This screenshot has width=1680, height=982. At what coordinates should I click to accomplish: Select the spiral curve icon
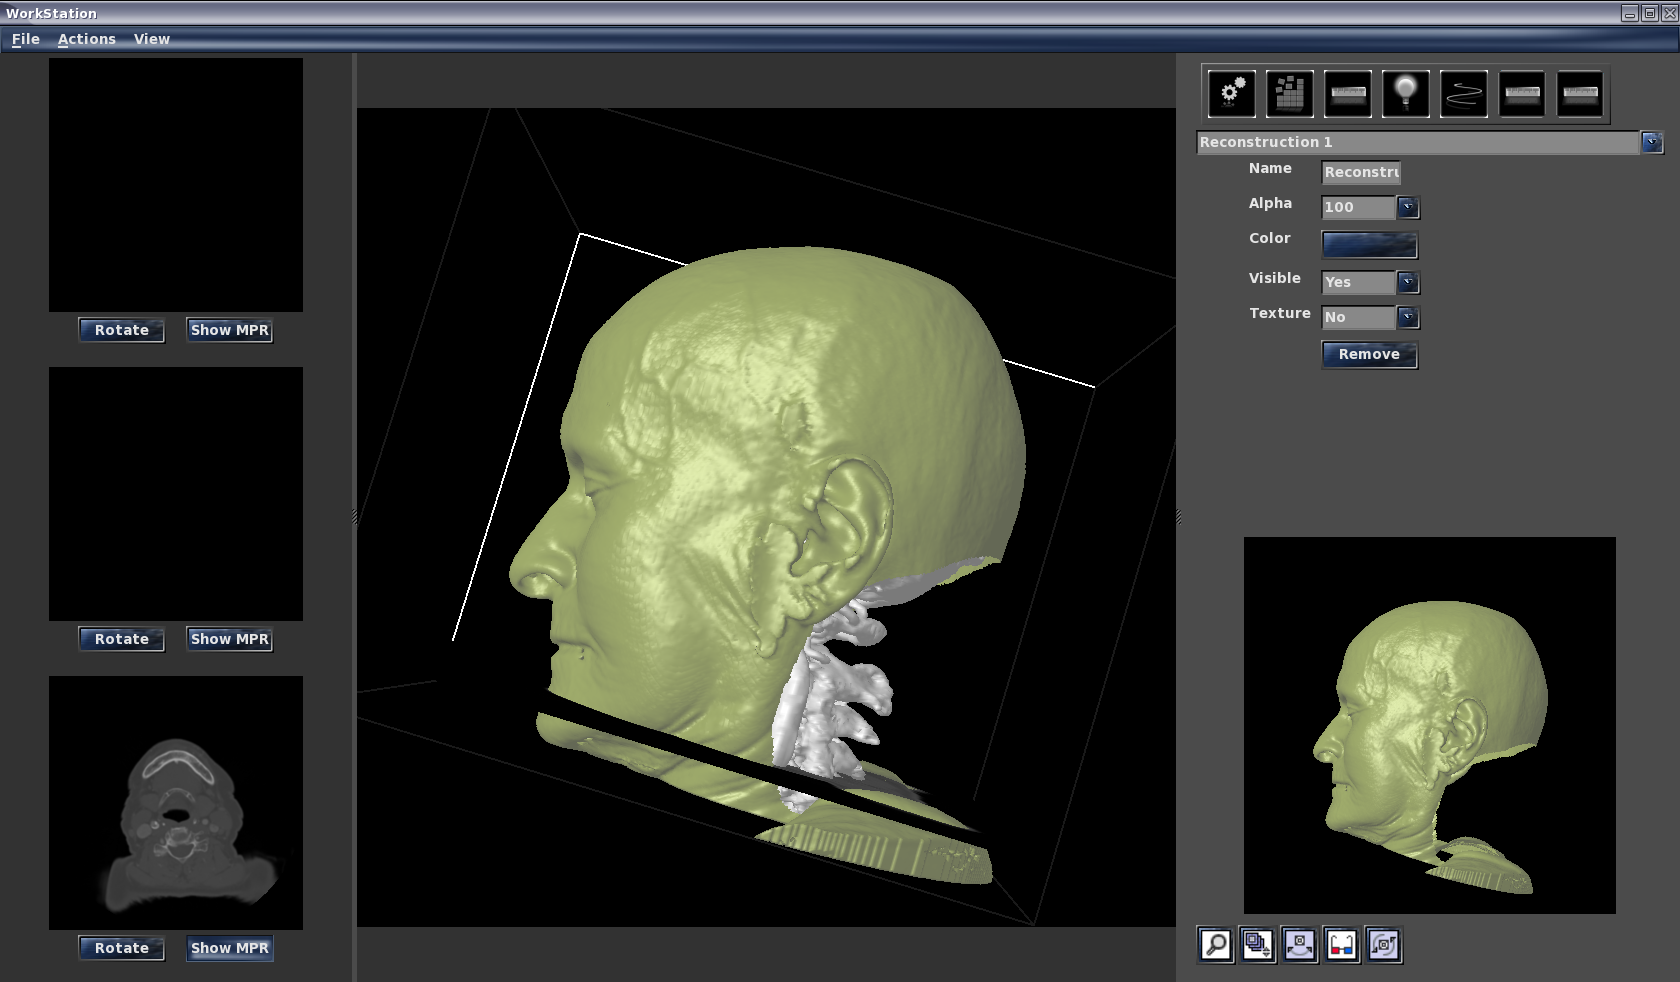[x=1464, y=94]
